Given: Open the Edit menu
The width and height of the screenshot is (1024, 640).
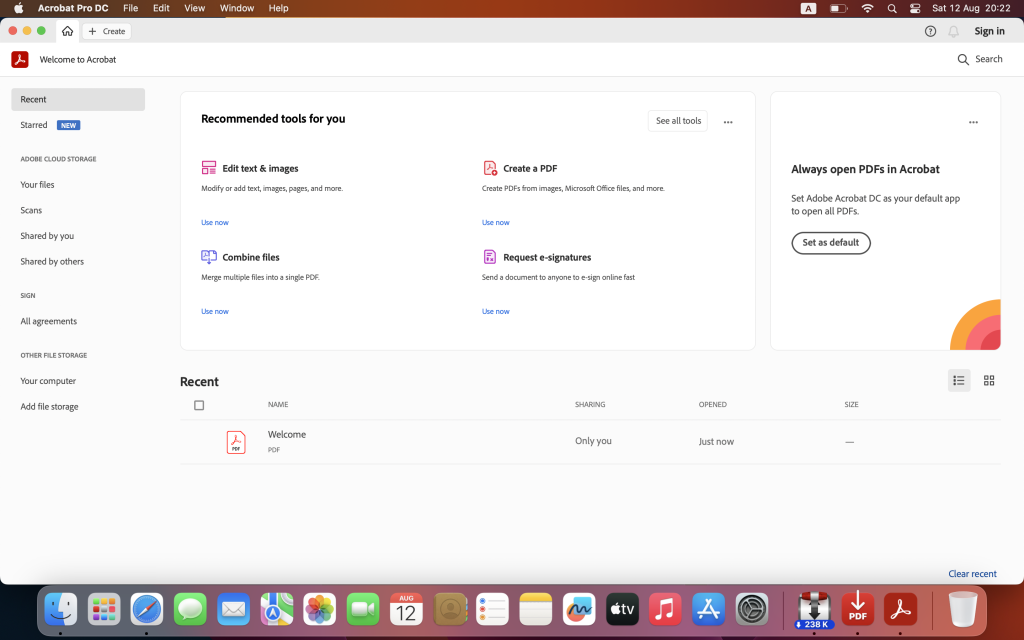Looking at the screenshot, I should point(161,8).
